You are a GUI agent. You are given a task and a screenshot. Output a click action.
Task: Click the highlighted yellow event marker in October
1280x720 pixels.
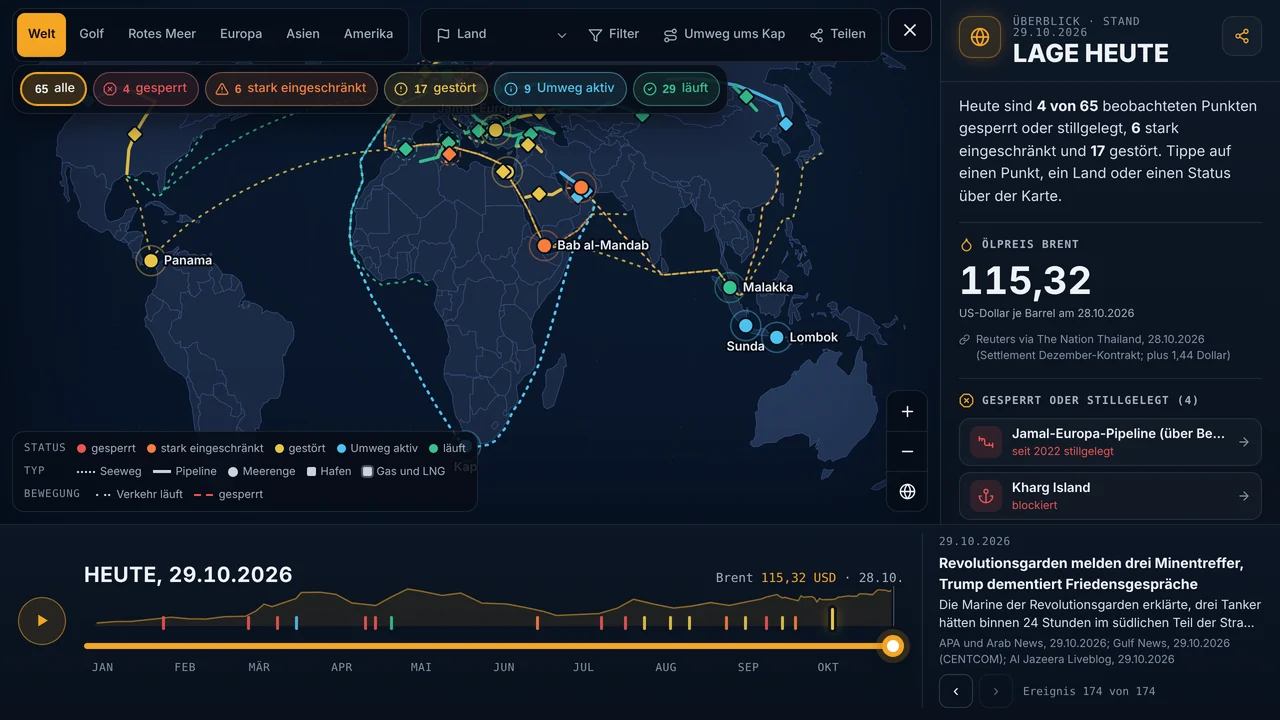(x=832, y=619)
